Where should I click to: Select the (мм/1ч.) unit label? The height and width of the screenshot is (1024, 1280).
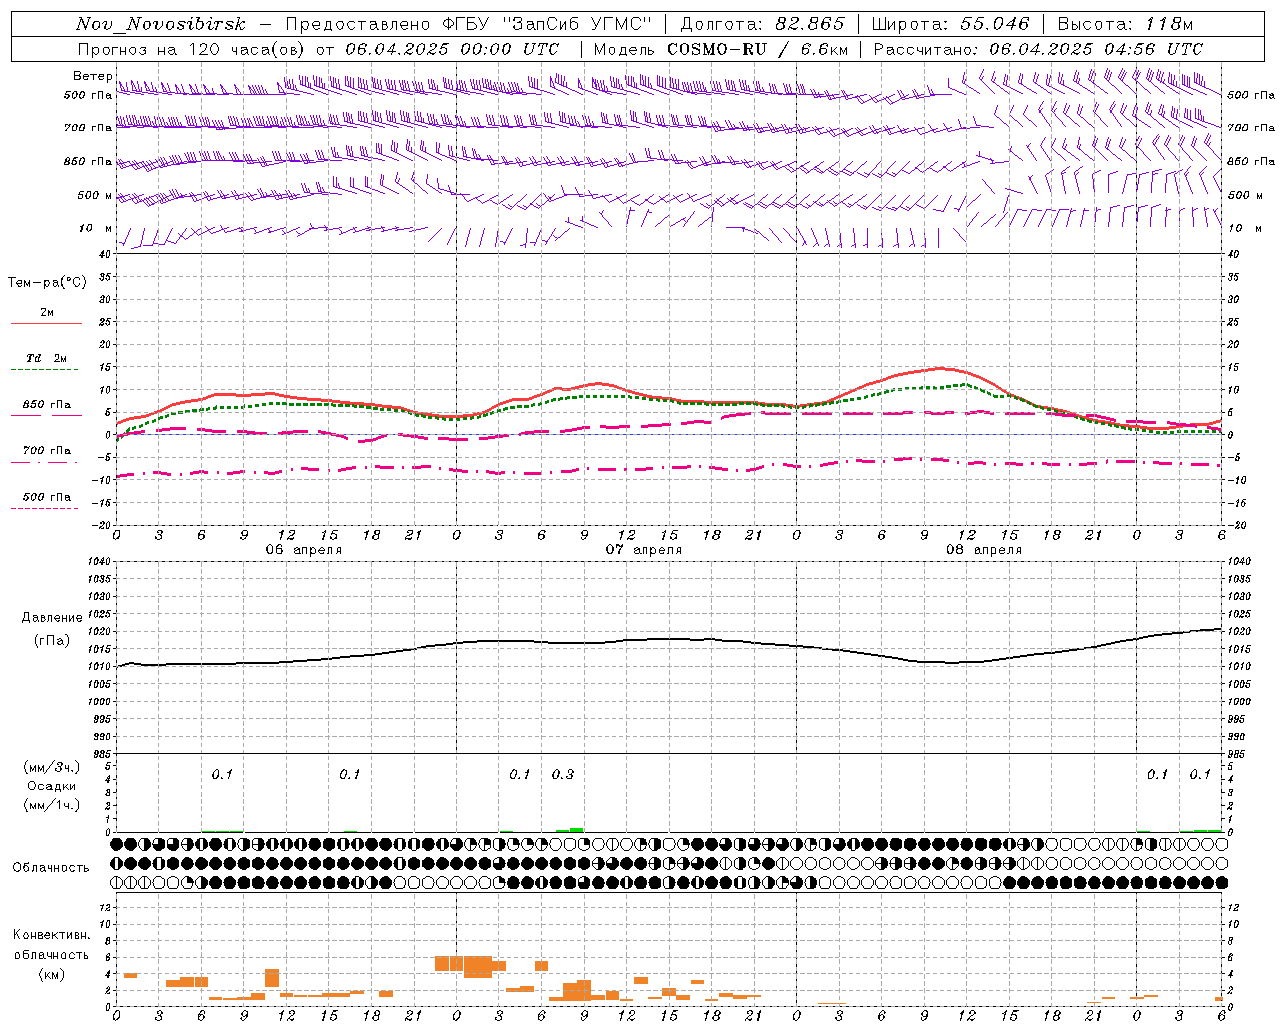coord(52,805)
